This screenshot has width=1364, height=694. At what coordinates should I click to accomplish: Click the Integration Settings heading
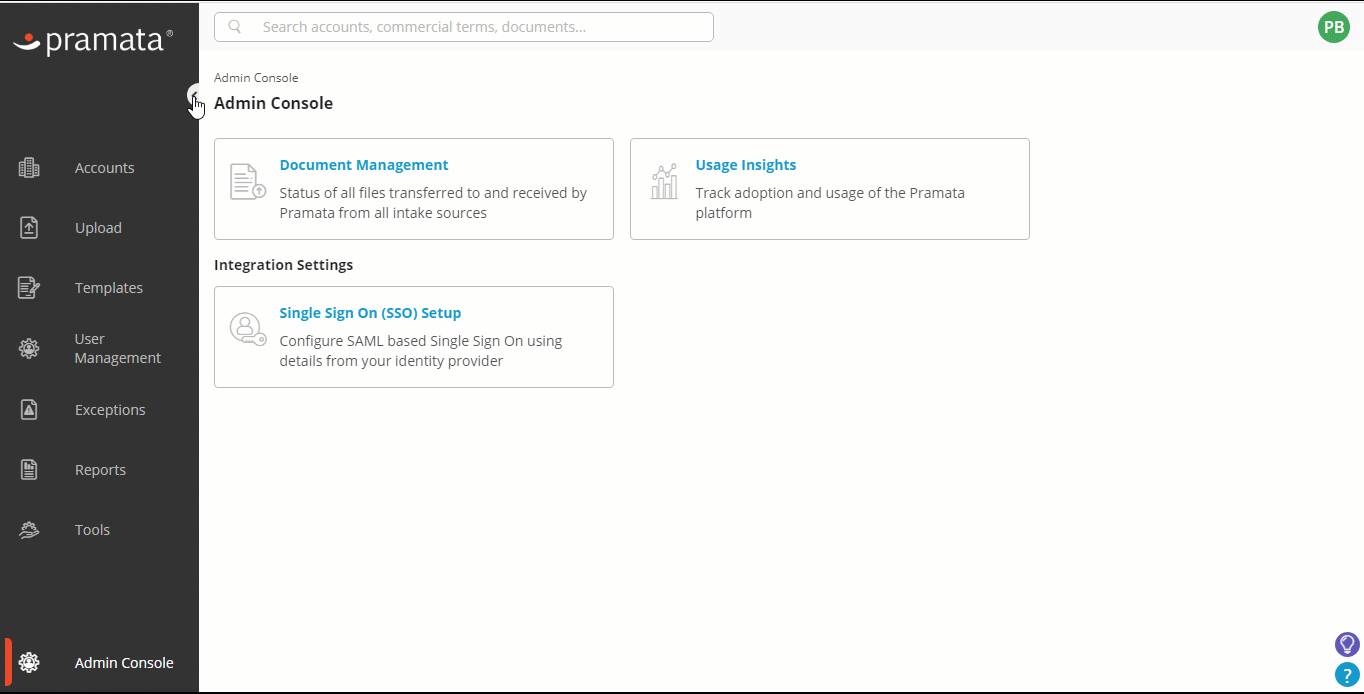pyautogui.click(x=284, y=265)
